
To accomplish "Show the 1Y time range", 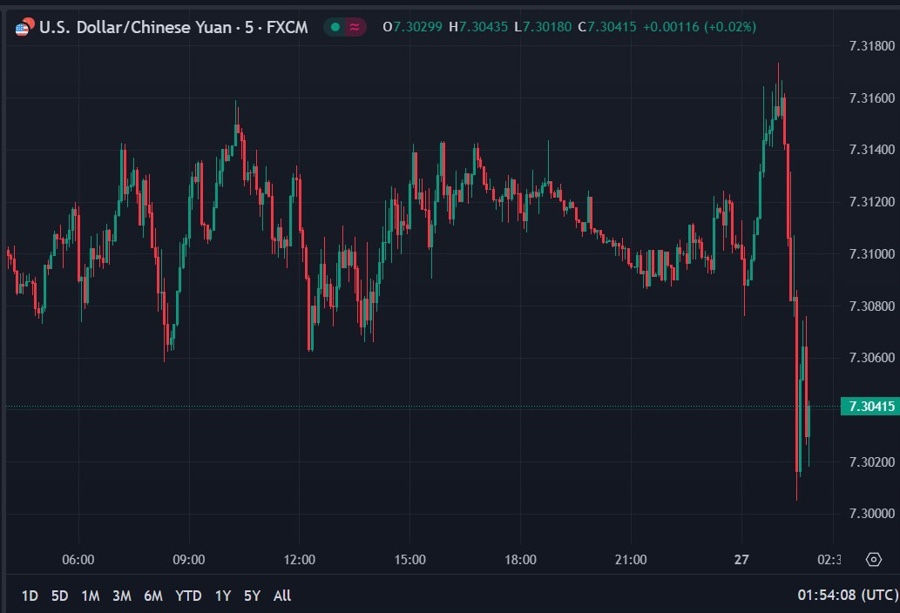I will pos(223,595).
